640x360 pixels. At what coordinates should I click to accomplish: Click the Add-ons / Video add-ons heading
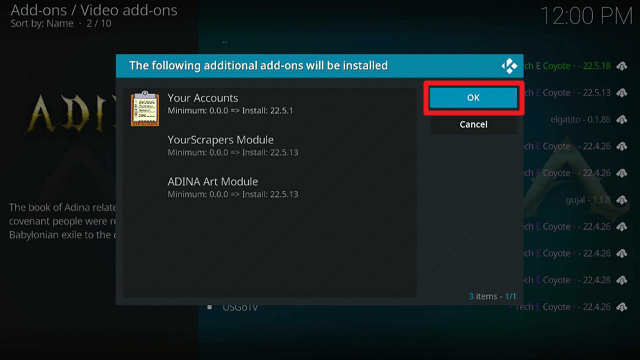tap(94, 10)
